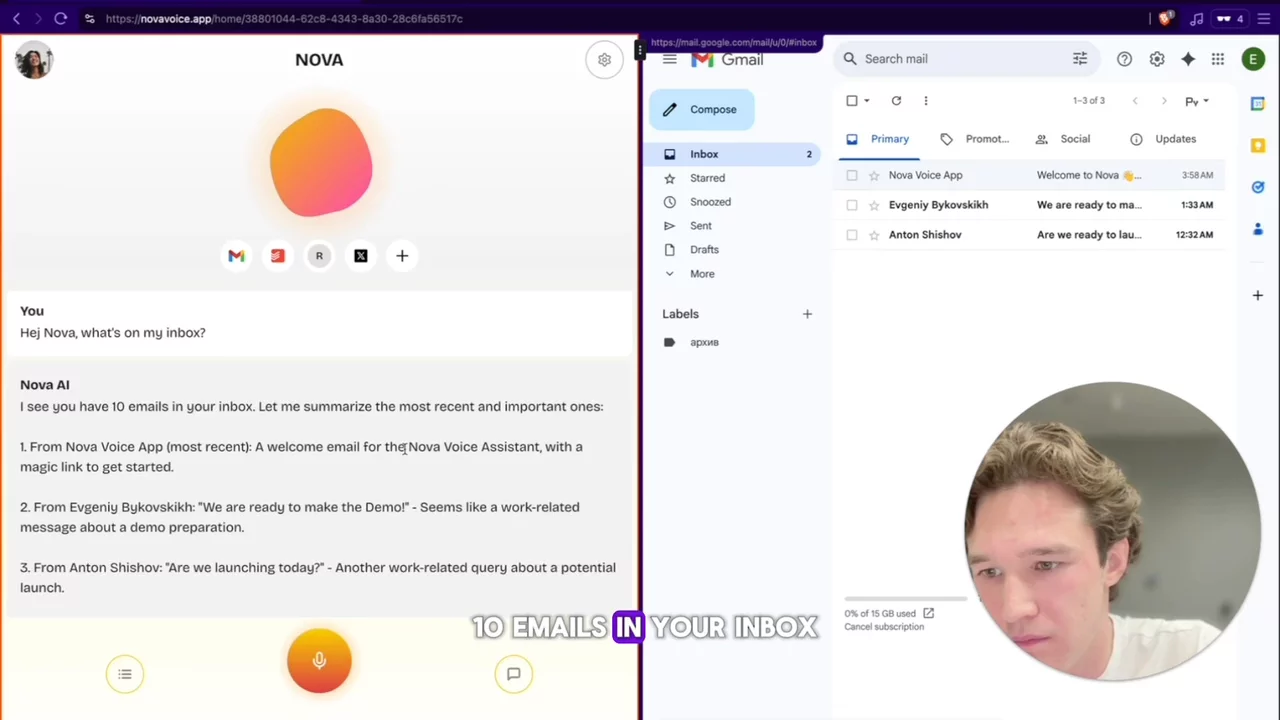
Task: Open Google Tasks side panel icon
Action: 1258,187
